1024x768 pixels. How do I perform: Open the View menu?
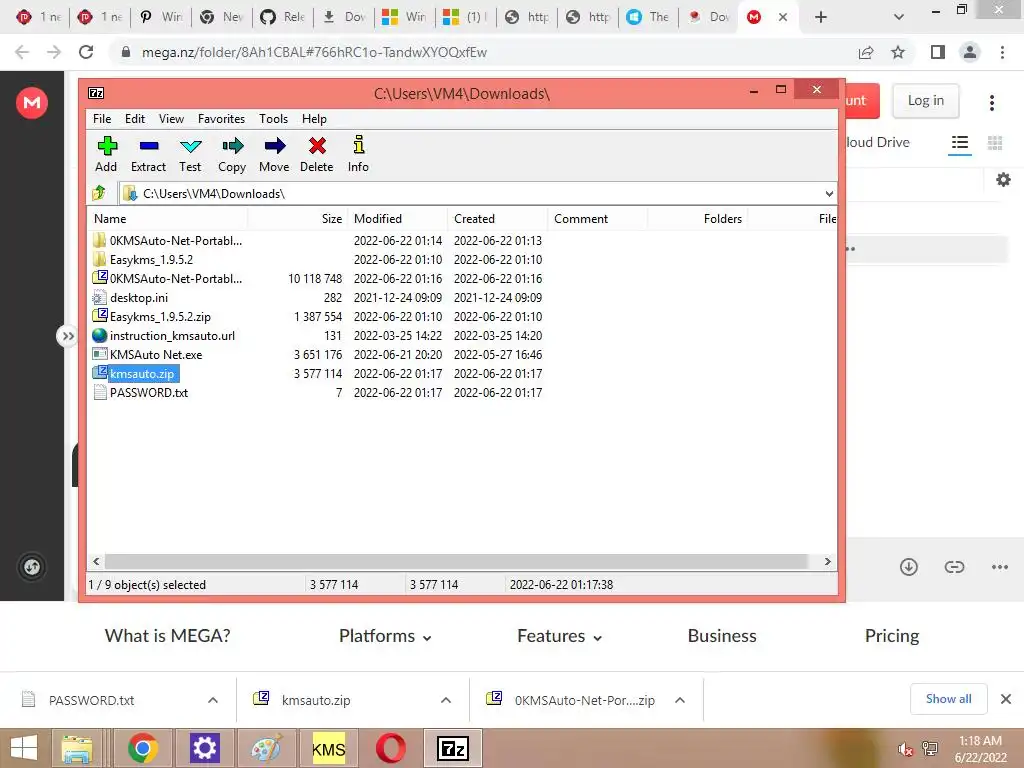click(171, 119)
